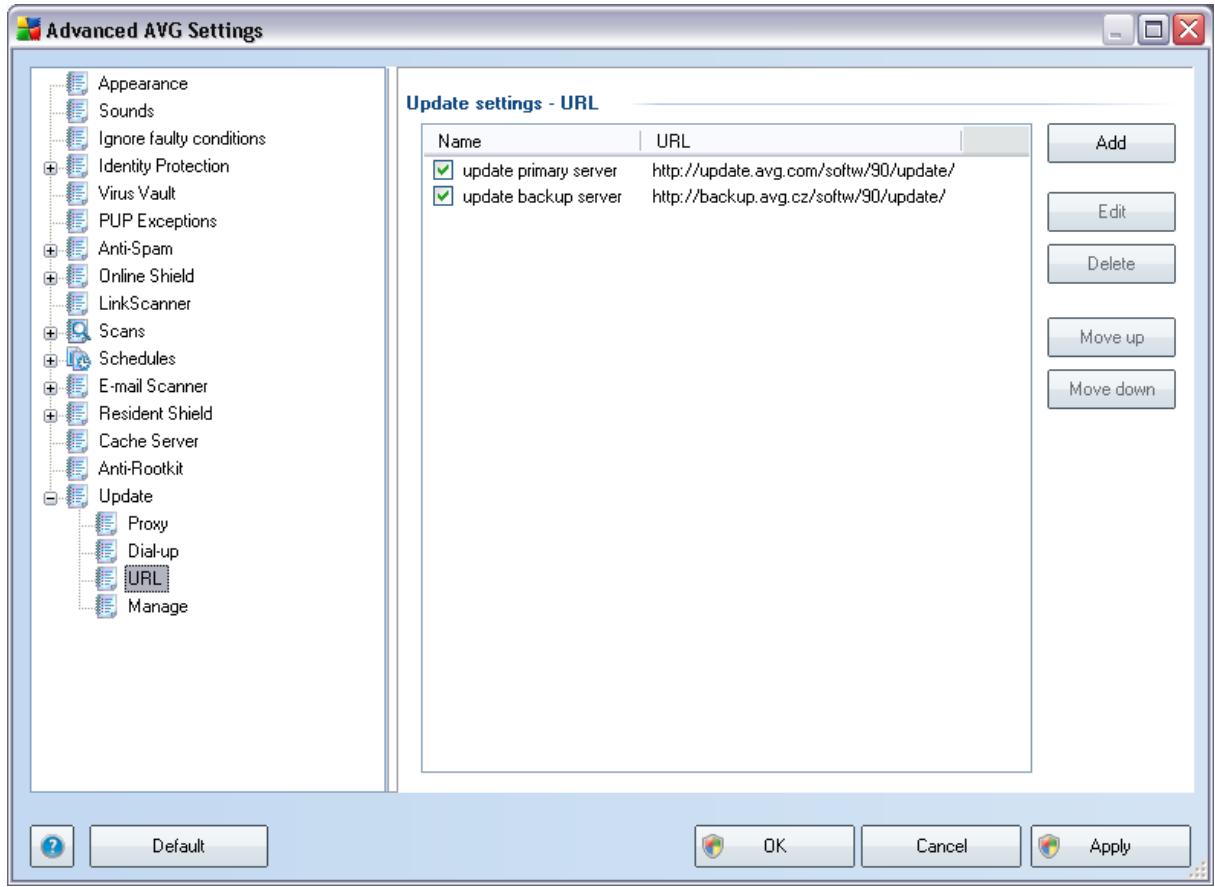Open the Virus Vault settings
The height and width of the screenshot is (887, 1215).
click(137, 193)
